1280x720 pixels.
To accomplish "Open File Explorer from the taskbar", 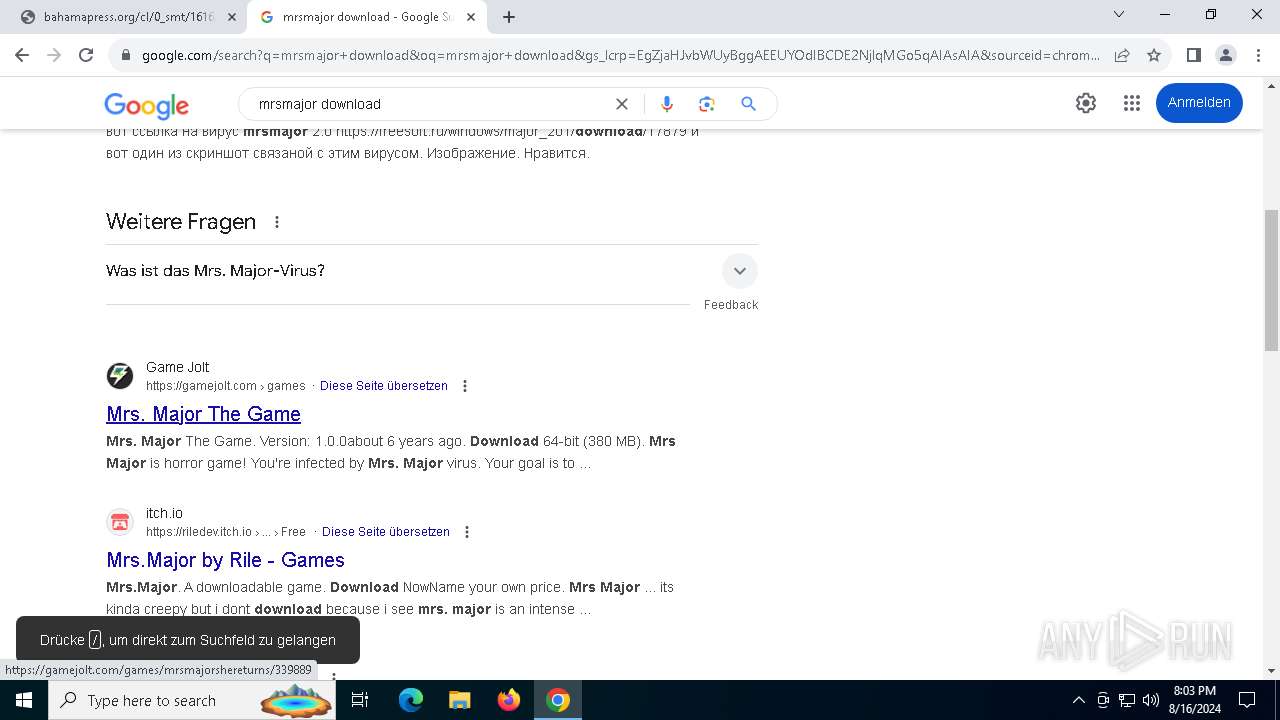I will 459,700.
